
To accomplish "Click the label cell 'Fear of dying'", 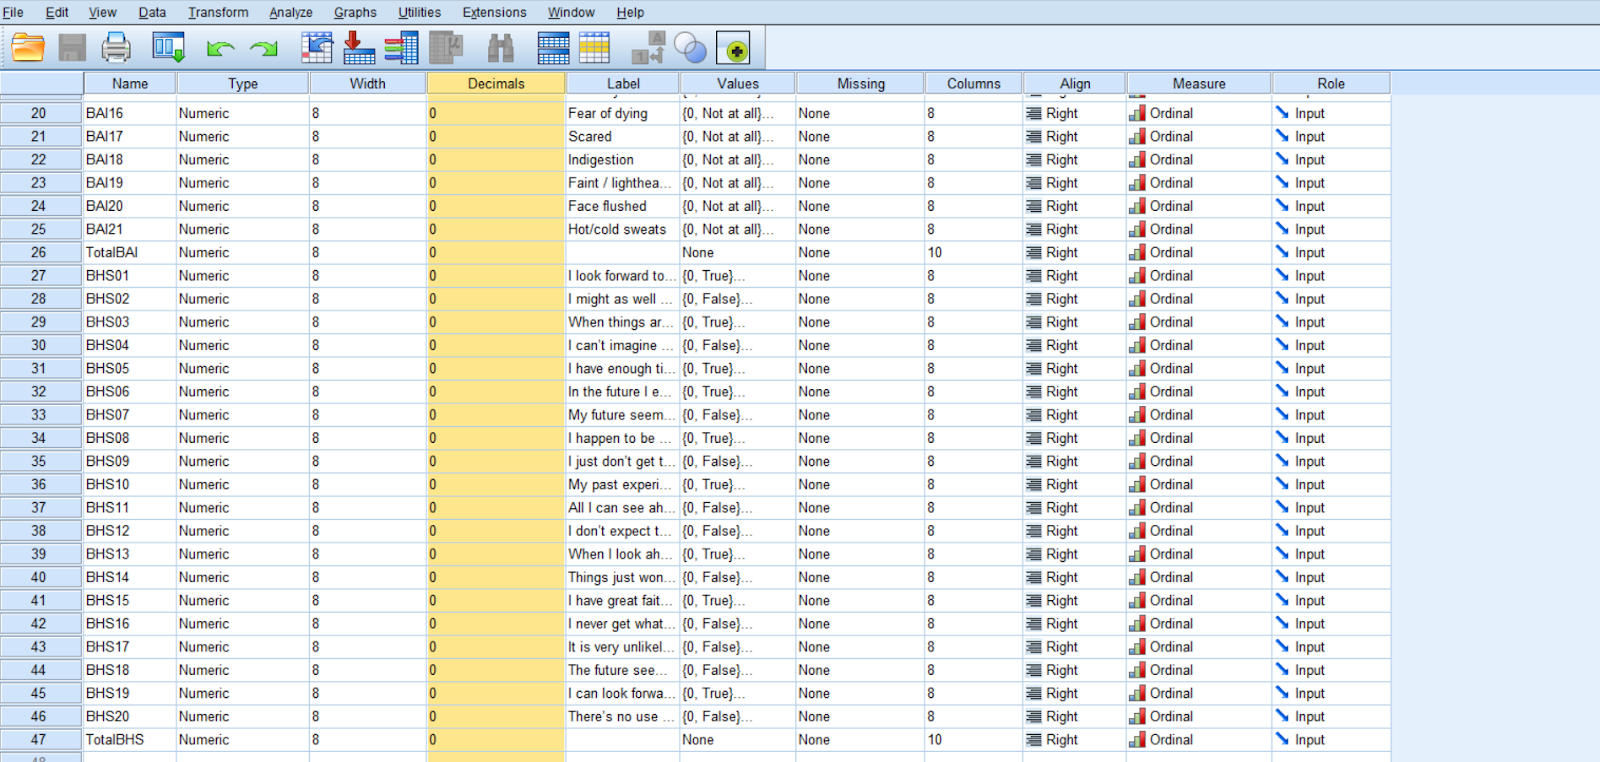I will point(623,113).
